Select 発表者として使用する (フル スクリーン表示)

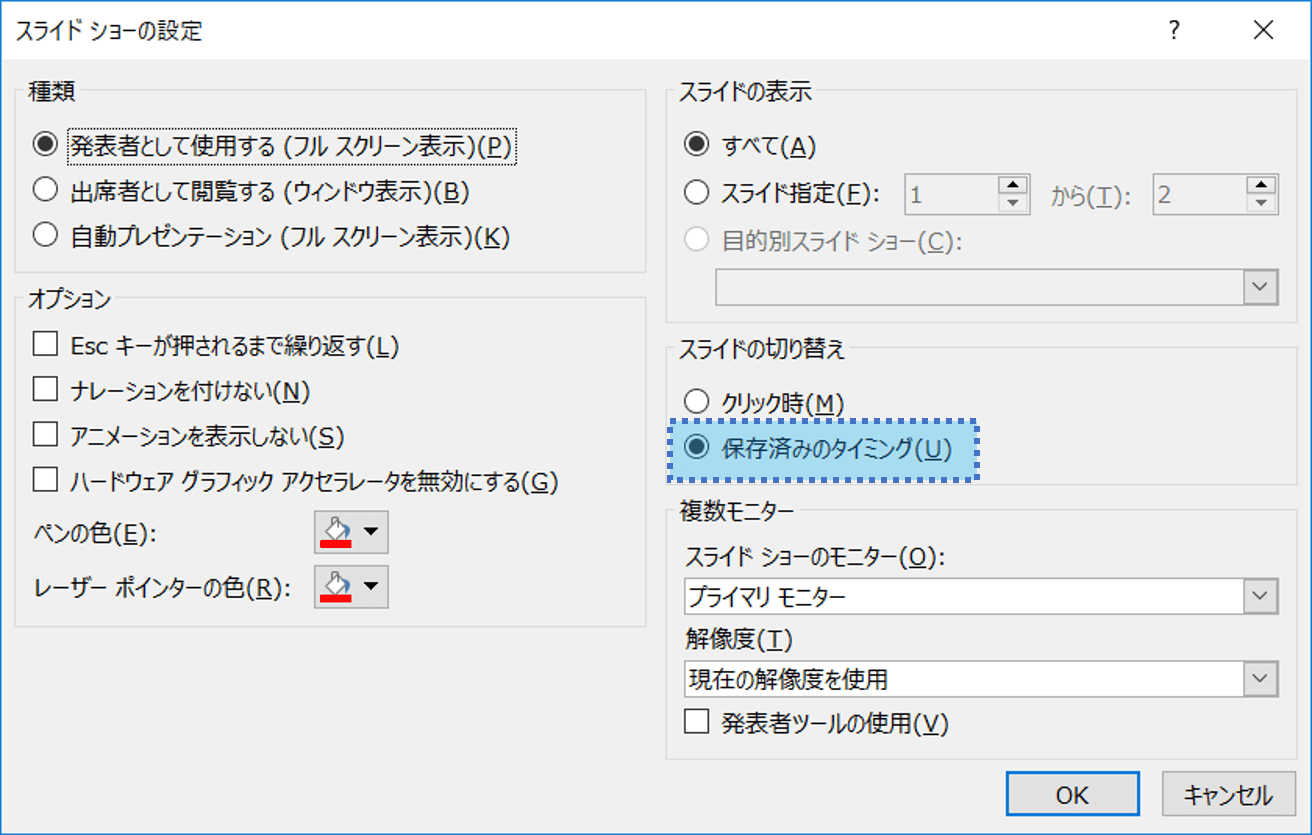pyautogui.click(x=273, y=145)
